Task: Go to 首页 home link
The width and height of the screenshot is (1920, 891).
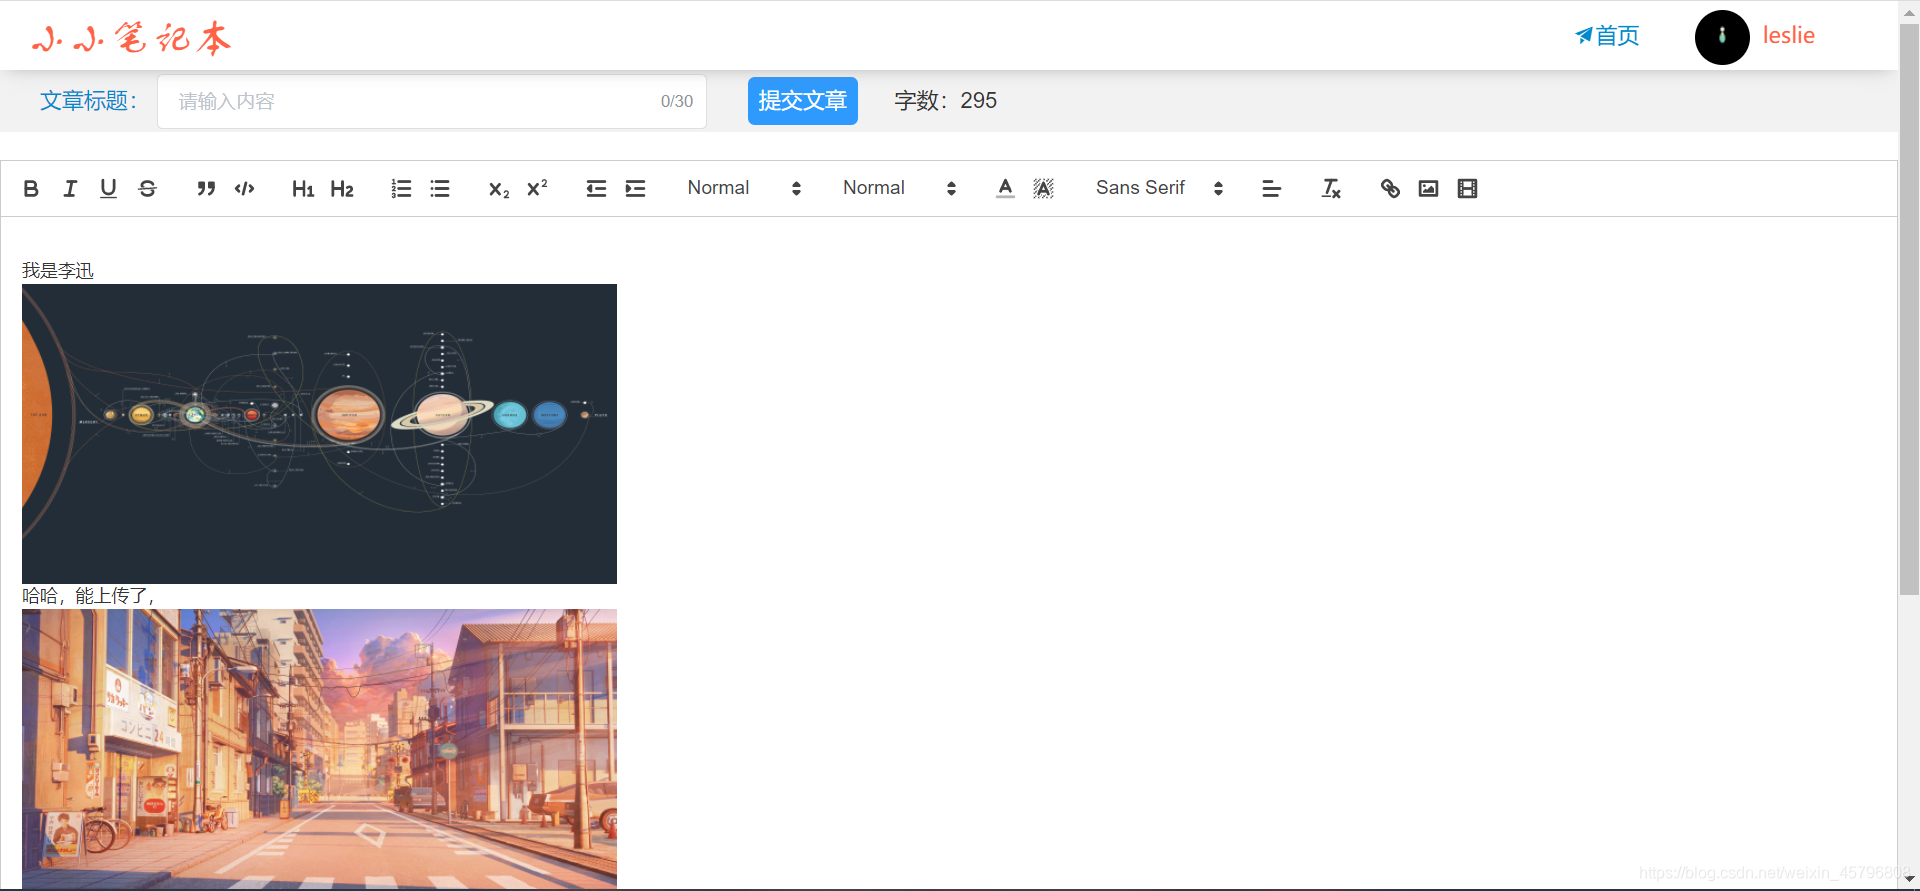Action: (x=1607, y=36)
